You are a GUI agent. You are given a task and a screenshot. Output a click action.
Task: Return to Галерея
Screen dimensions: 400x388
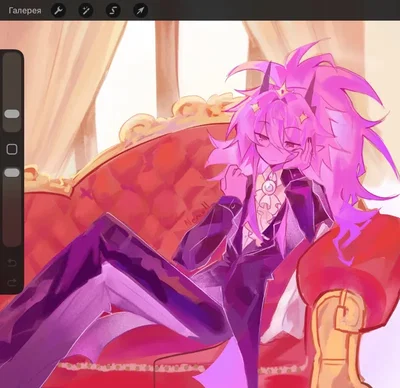click(x=25, y=11)
